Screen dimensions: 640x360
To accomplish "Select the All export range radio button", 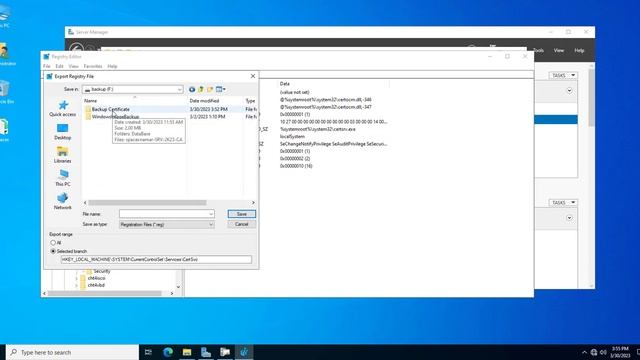I will (x=53, y=243).
